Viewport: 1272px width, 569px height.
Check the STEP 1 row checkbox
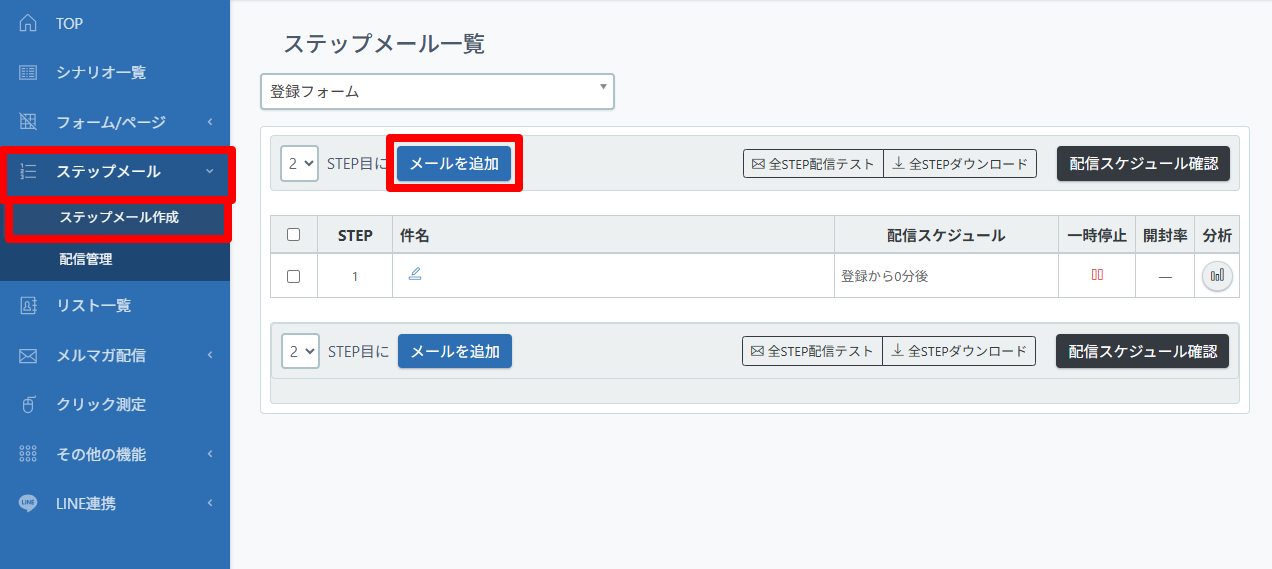click(x=293, y=276)
